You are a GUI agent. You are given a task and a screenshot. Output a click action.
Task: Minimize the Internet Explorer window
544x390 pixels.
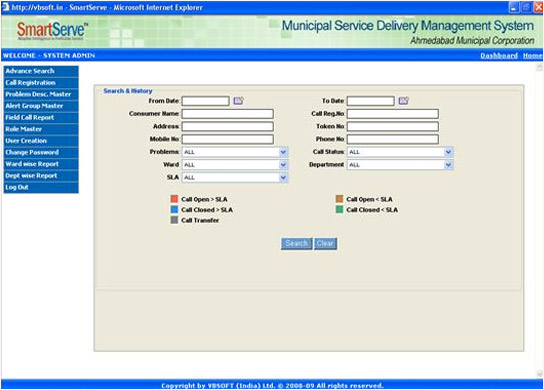coord(514,8)
